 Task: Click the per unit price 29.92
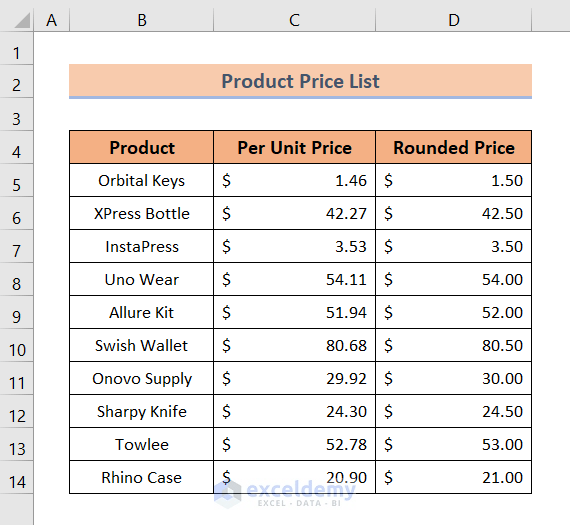point(294,378)
